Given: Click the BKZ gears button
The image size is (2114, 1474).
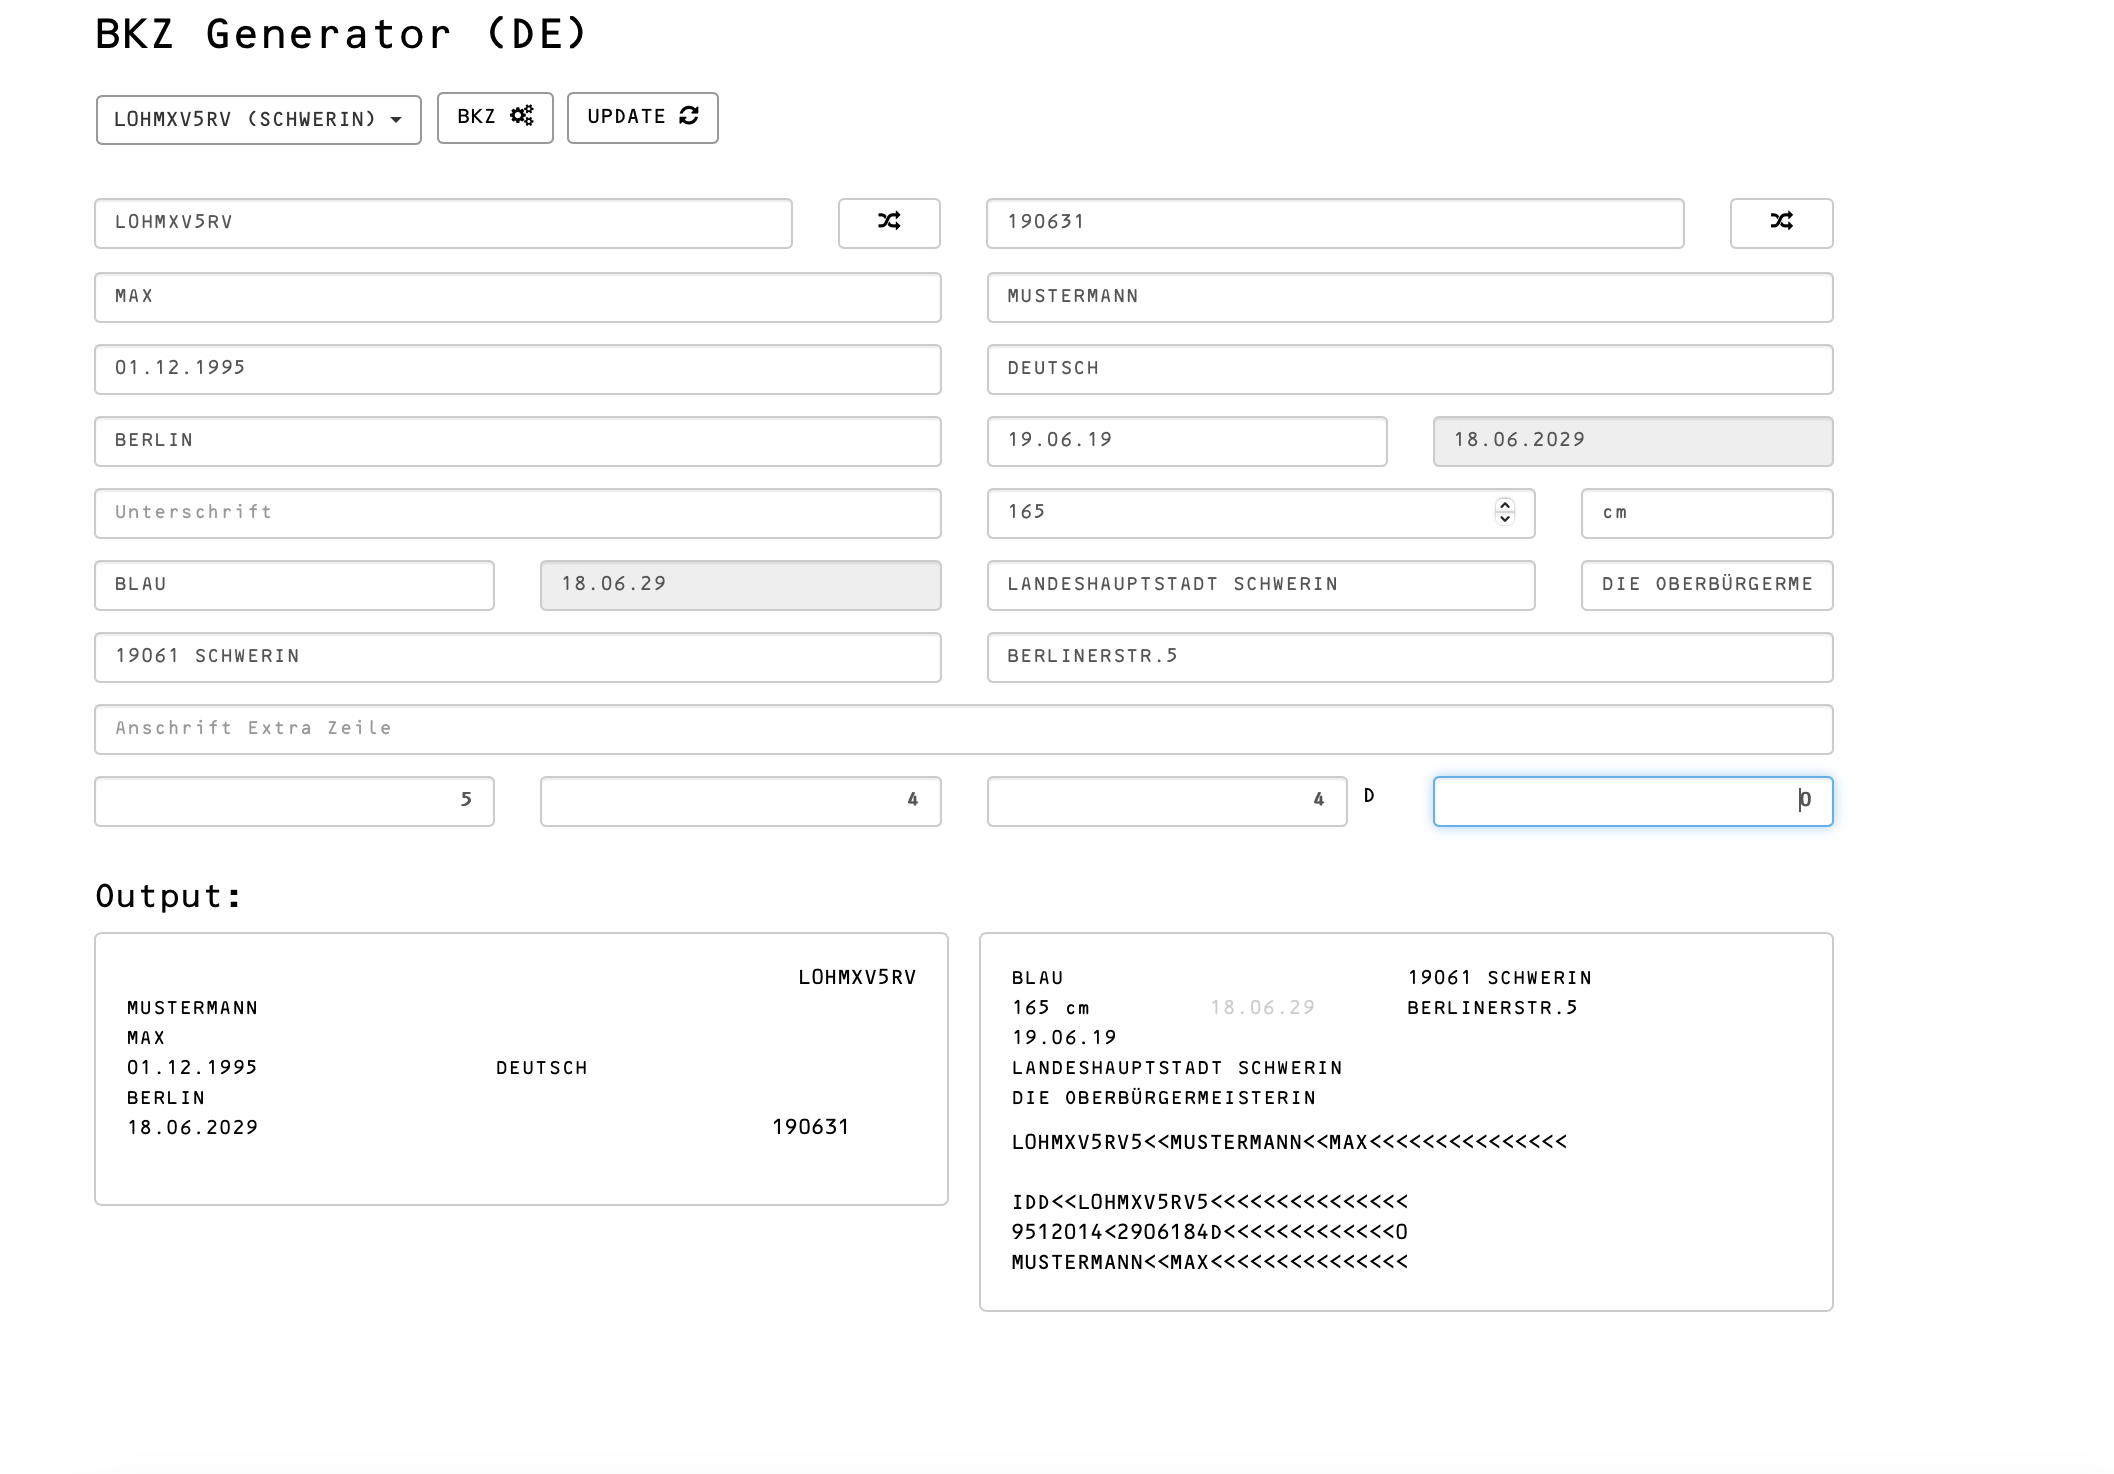Looking at the screenshot, I should click(x=495, y=118).
